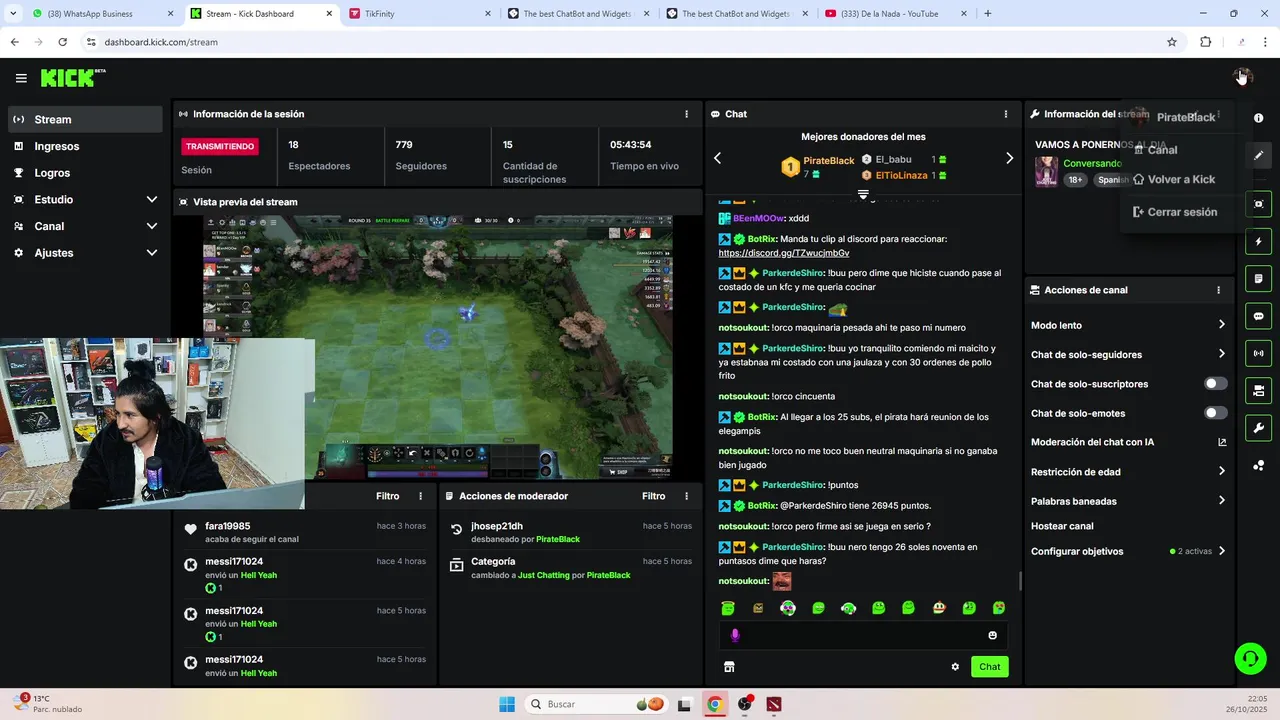Click the wrench tool icon in right sidebar
The height and width of the screenshot is (720, 1280).
pyautogui.click(x=1258, y=428)
